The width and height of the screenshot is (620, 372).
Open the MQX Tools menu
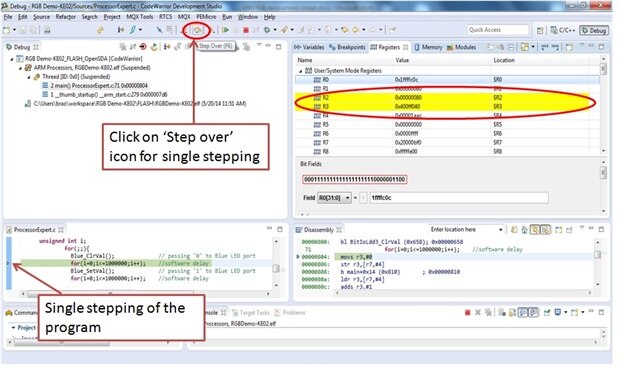(140, 17)
